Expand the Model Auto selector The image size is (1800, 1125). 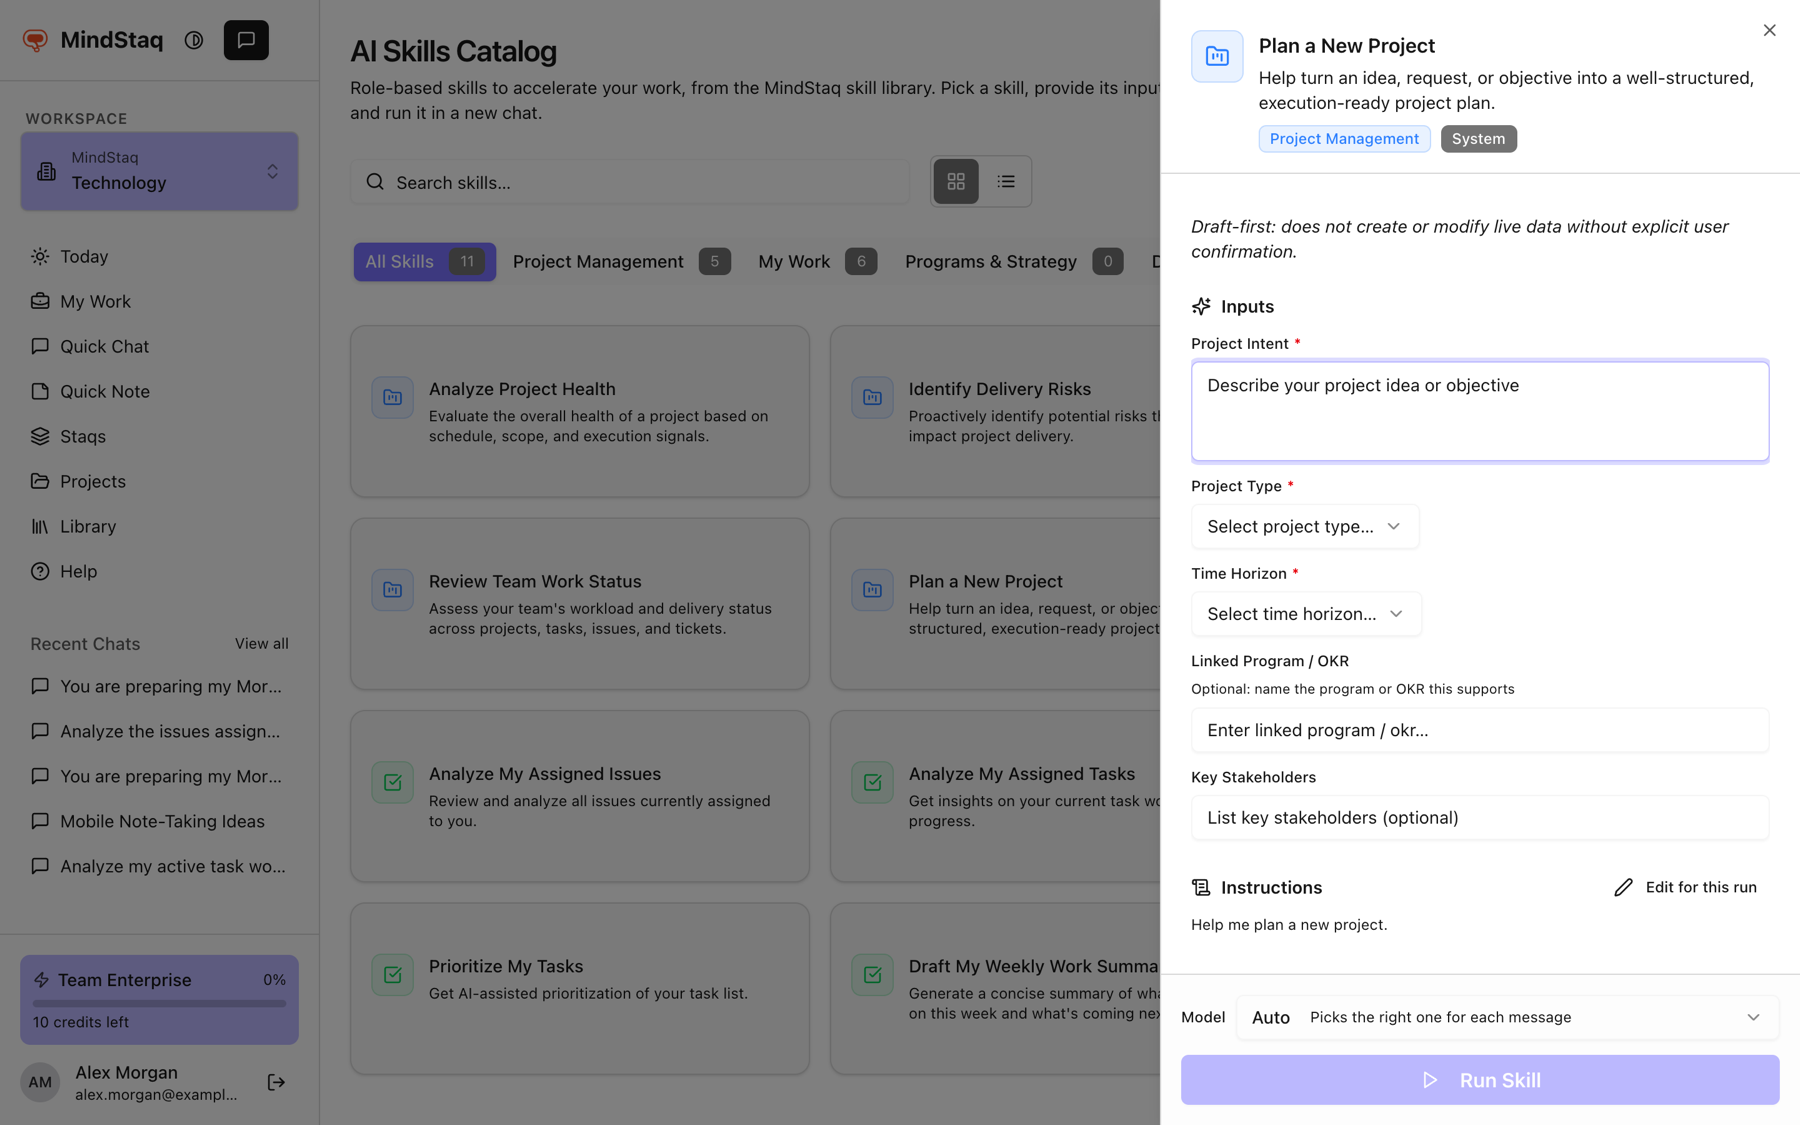click(1507, 1018)
